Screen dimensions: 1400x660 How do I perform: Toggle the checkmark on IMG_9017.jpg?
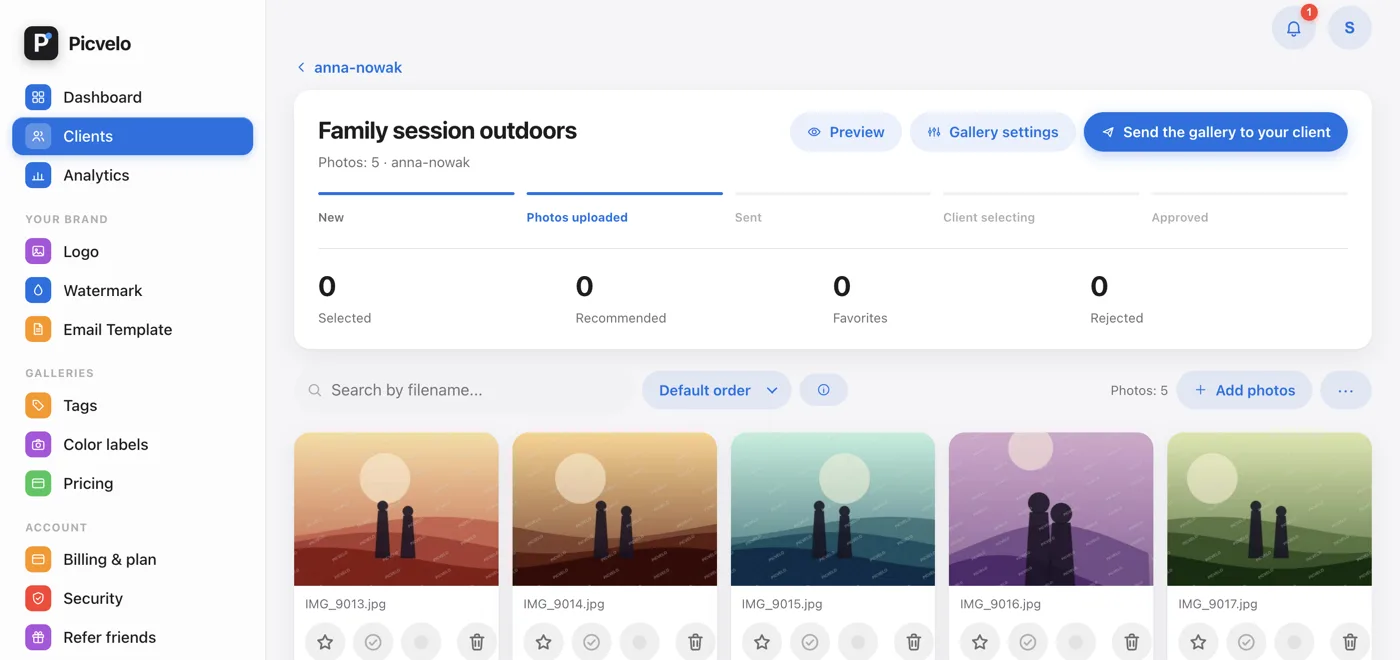[1245, 642]
